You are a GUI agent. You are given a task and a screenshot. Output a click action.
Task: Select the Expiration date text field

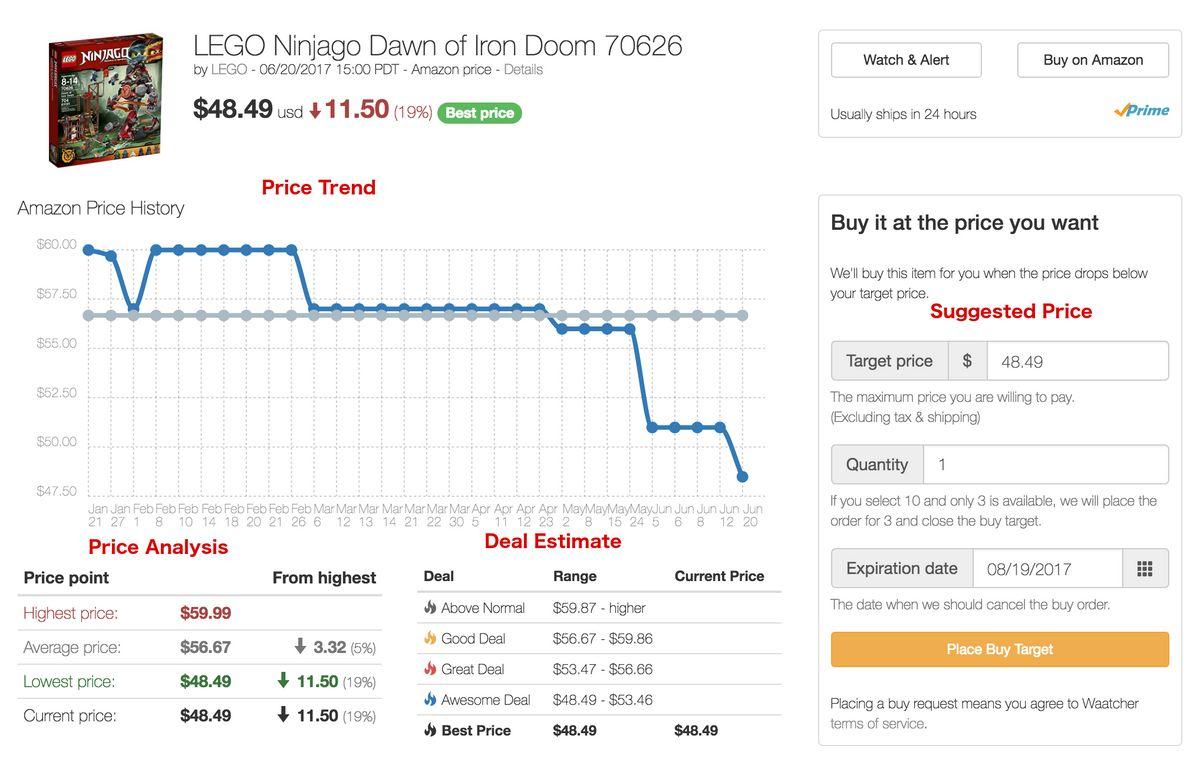click(1047, 569)
